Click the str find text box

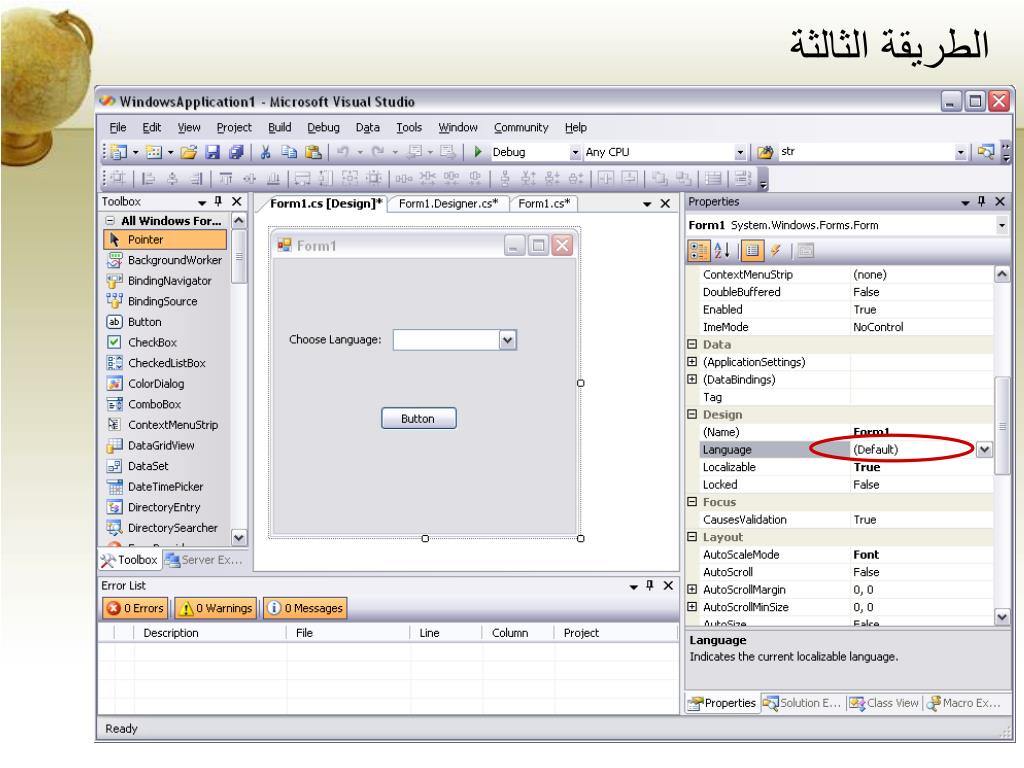[x=866, y=152]
